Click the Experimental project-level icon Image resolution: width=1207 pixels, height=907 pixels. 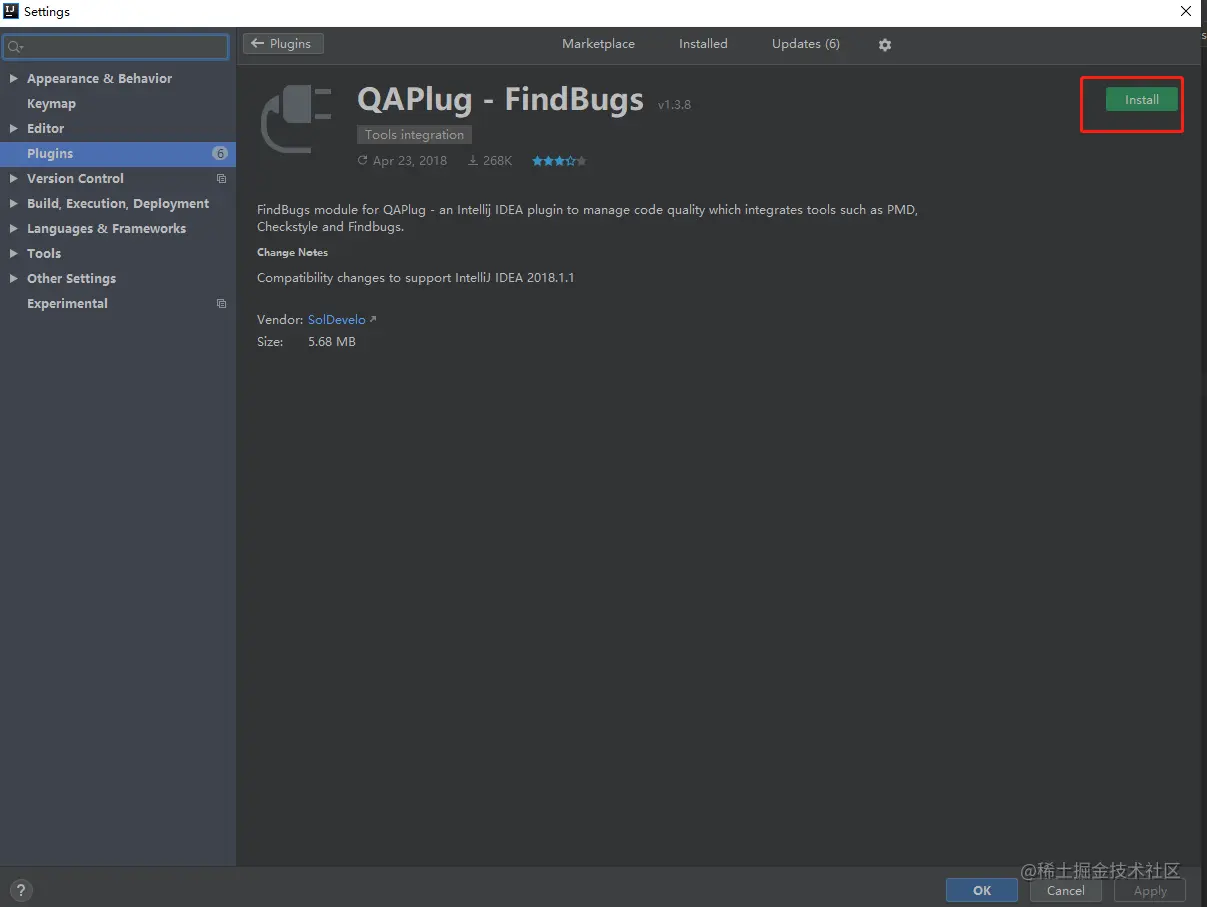(221, 304)
